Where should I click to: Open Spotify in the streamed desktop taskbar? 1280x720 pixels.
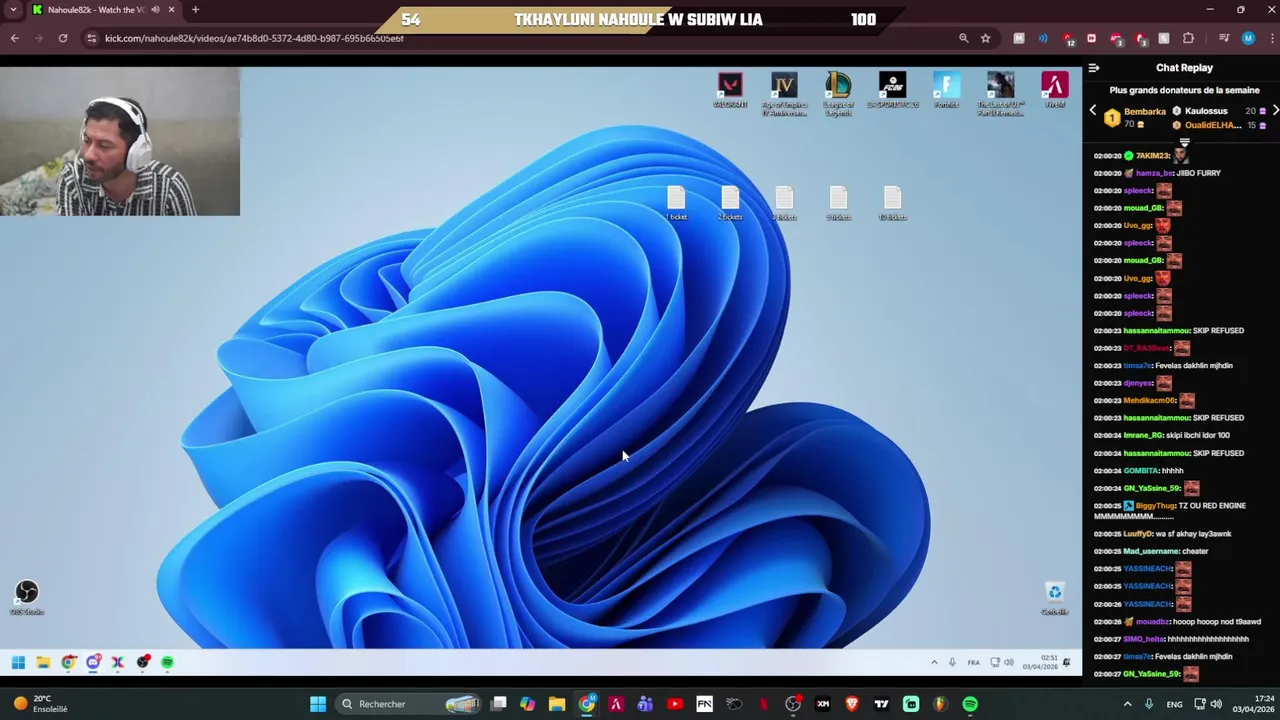(x=167, y=662)
